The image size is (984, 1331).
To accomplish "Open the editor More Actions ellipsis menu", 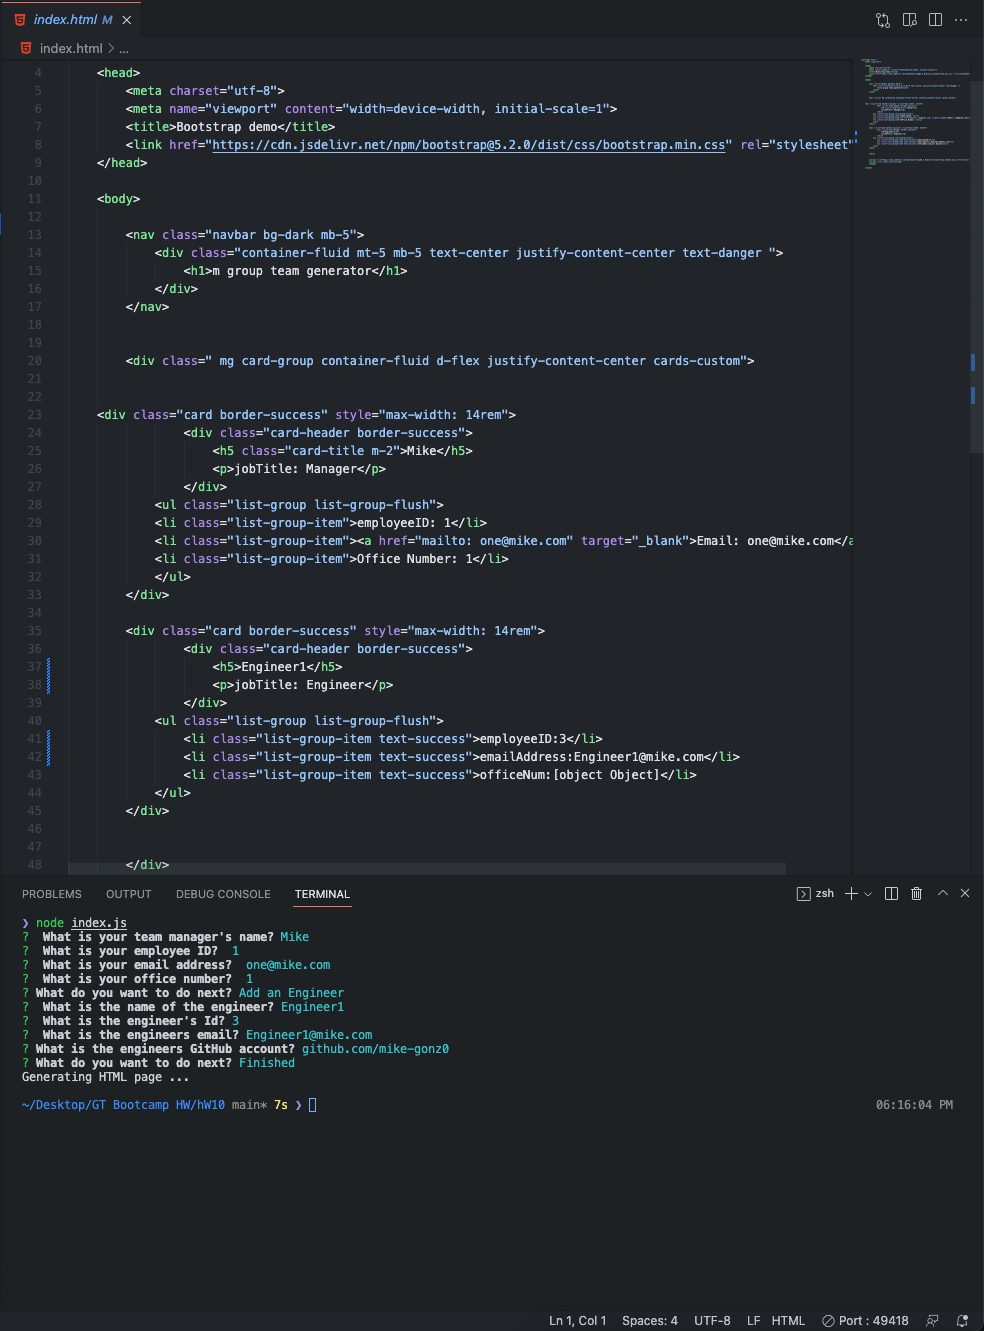I will coord(960,19).
